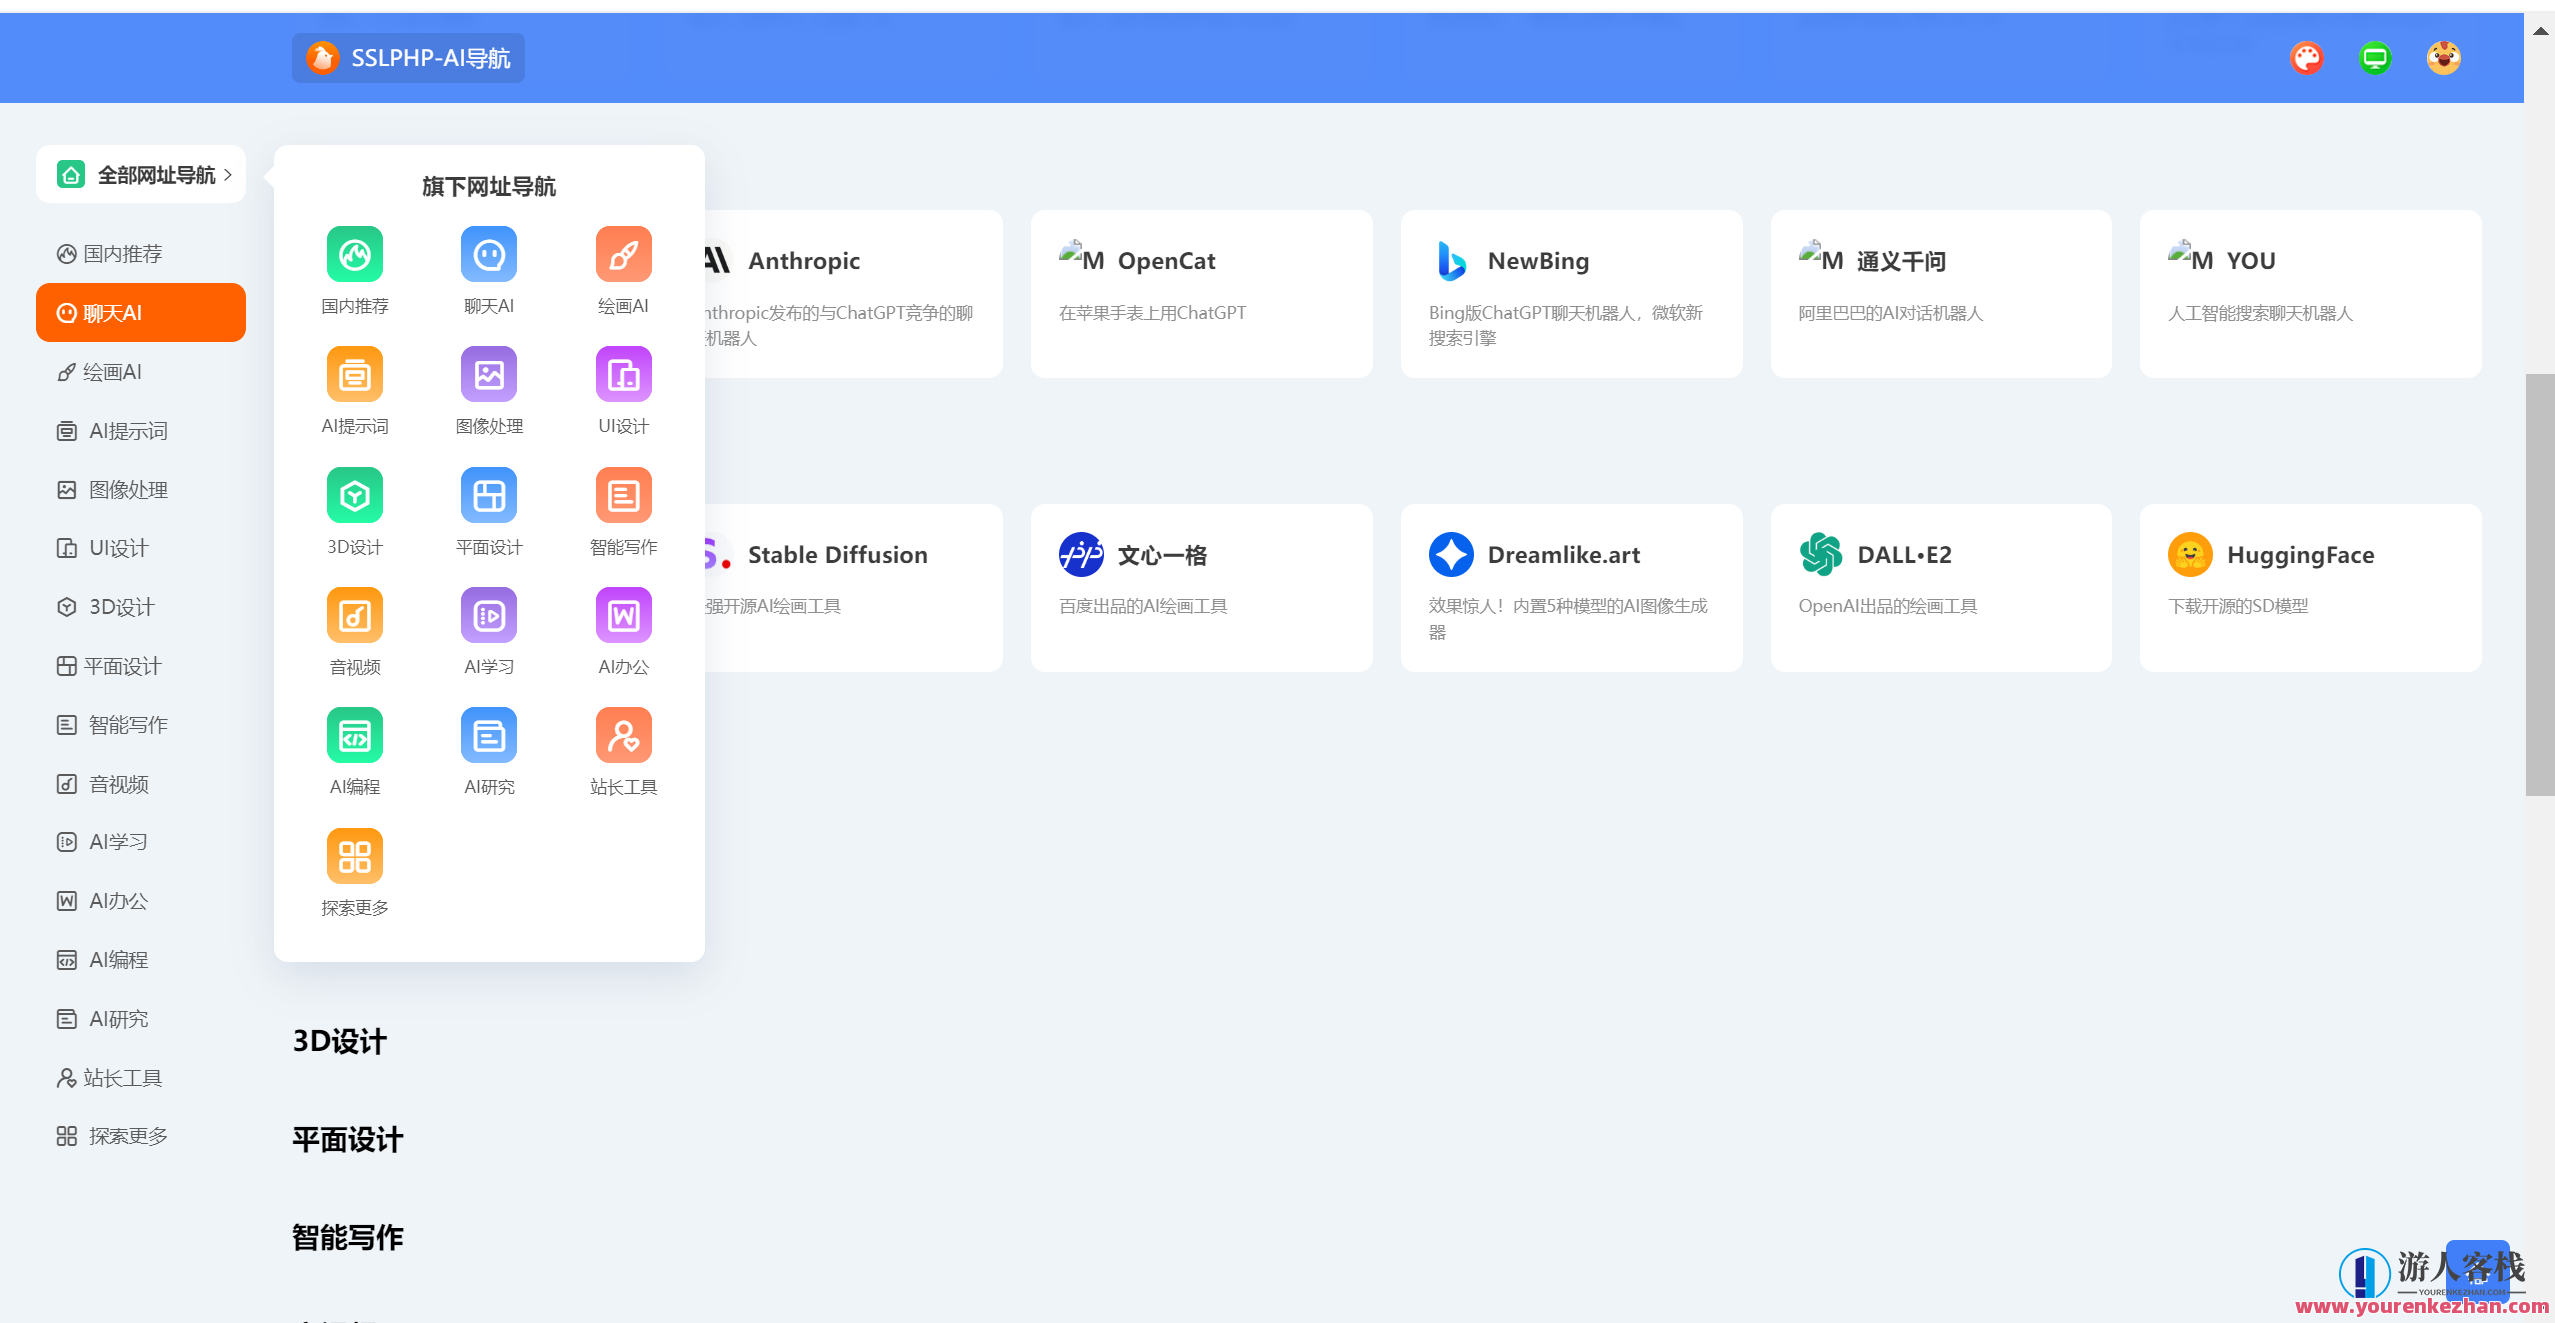Click the palette theme icon in header
Image resolution: width=2555 pixels, height=1323 pixels.
point(2306,58)
